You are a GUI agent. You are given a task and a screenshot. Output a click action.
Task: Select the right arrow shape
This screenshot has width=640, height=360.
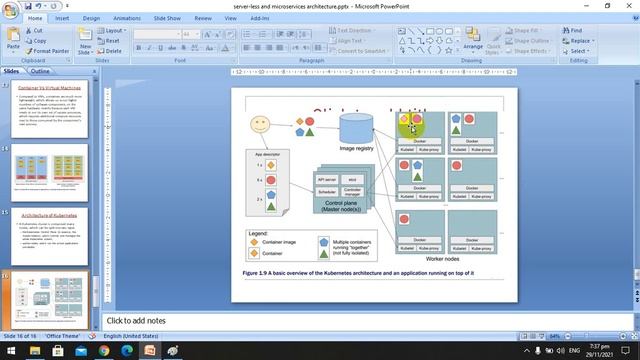(430, 41)
